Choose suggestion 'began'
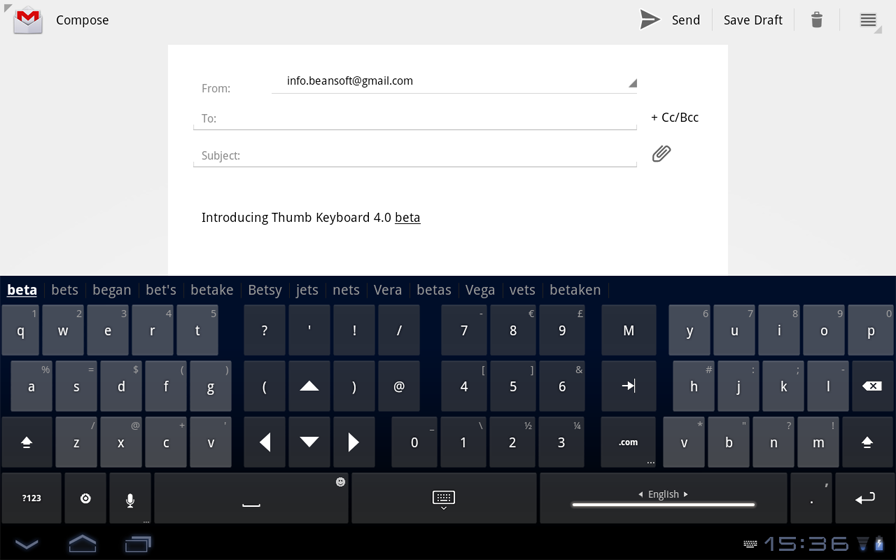This screenshot has width=896, height=560. point(112,290)
